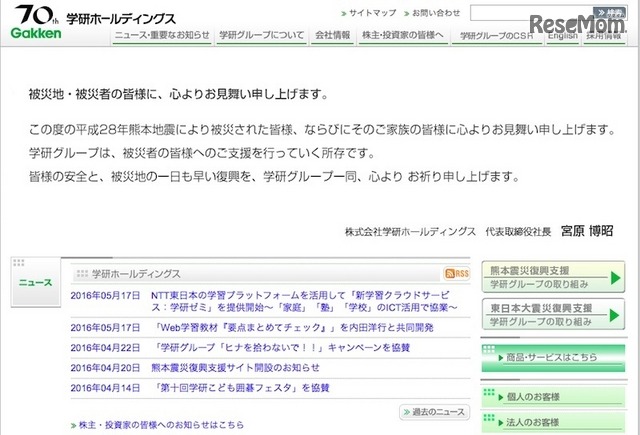Switch to the English site
The image size is (640, 435).
pos(562,36)
